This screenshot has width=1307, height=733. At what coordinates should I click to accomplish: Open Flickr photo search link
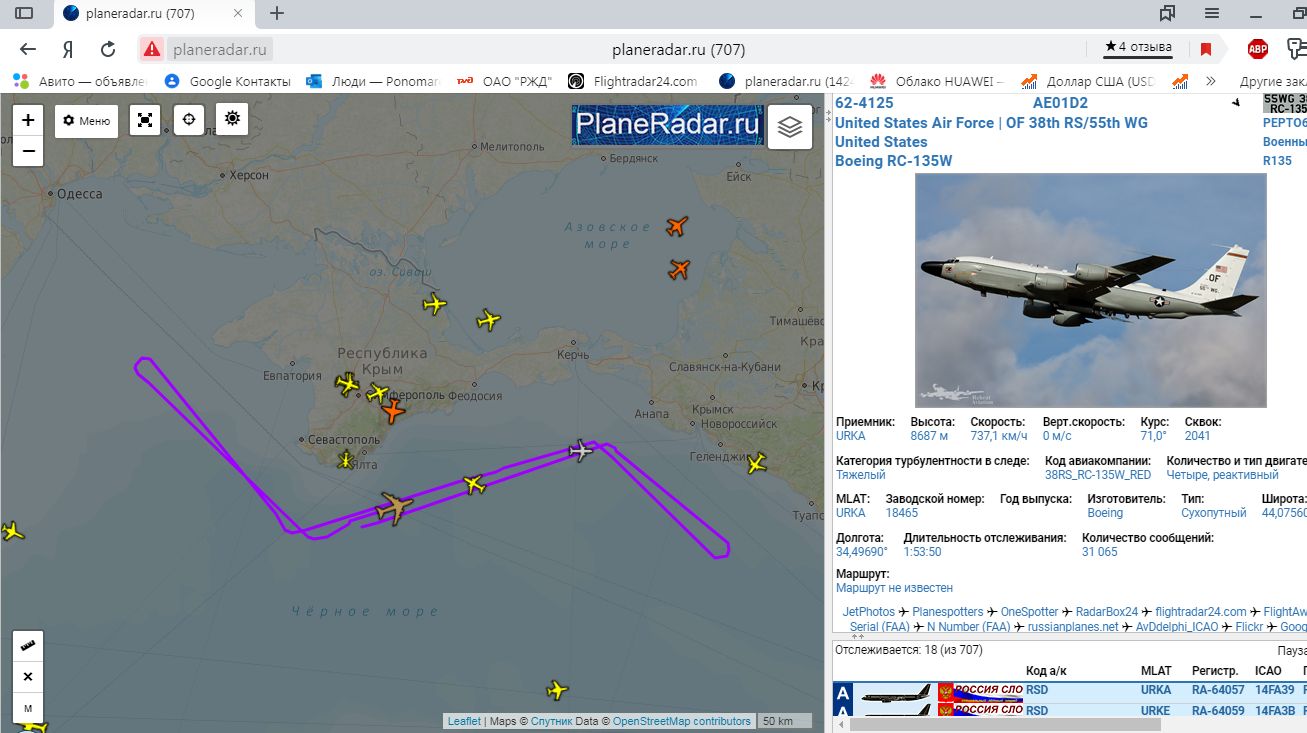tap(1249, 627)
